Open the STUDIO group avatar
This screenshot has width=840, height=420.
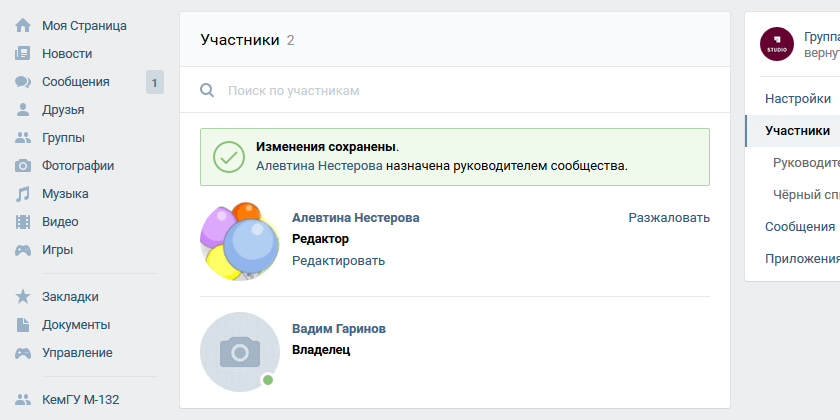click(777, 44)
